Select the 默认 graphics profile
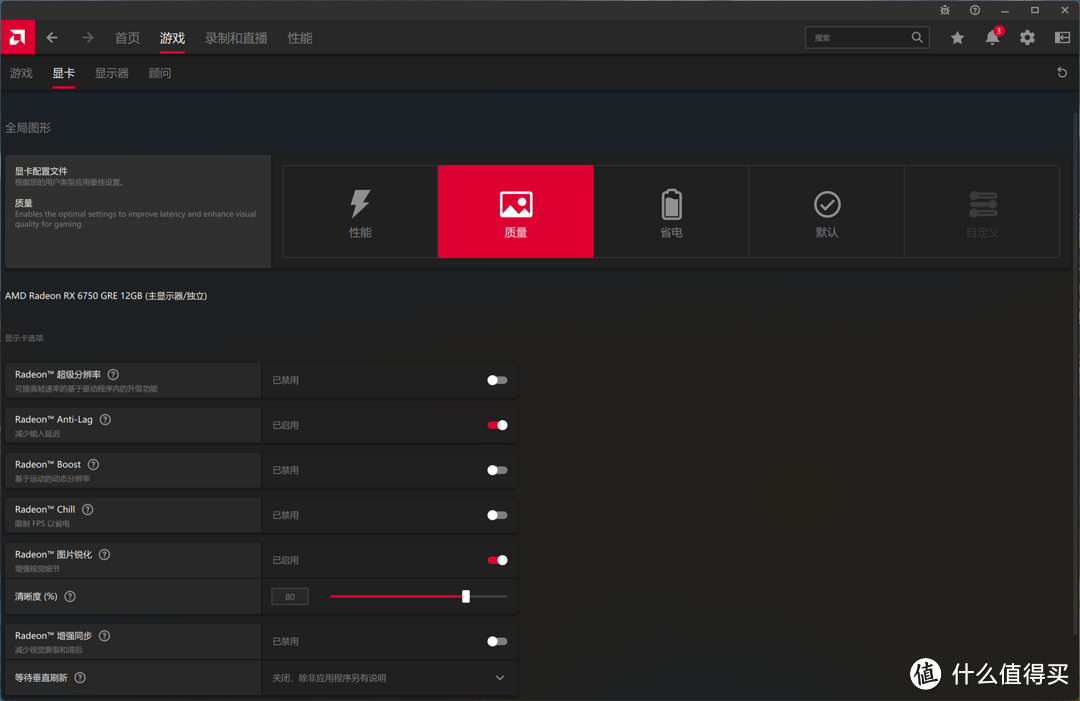The width and height of the screenshot is (1080, 701). click(827, 211)
